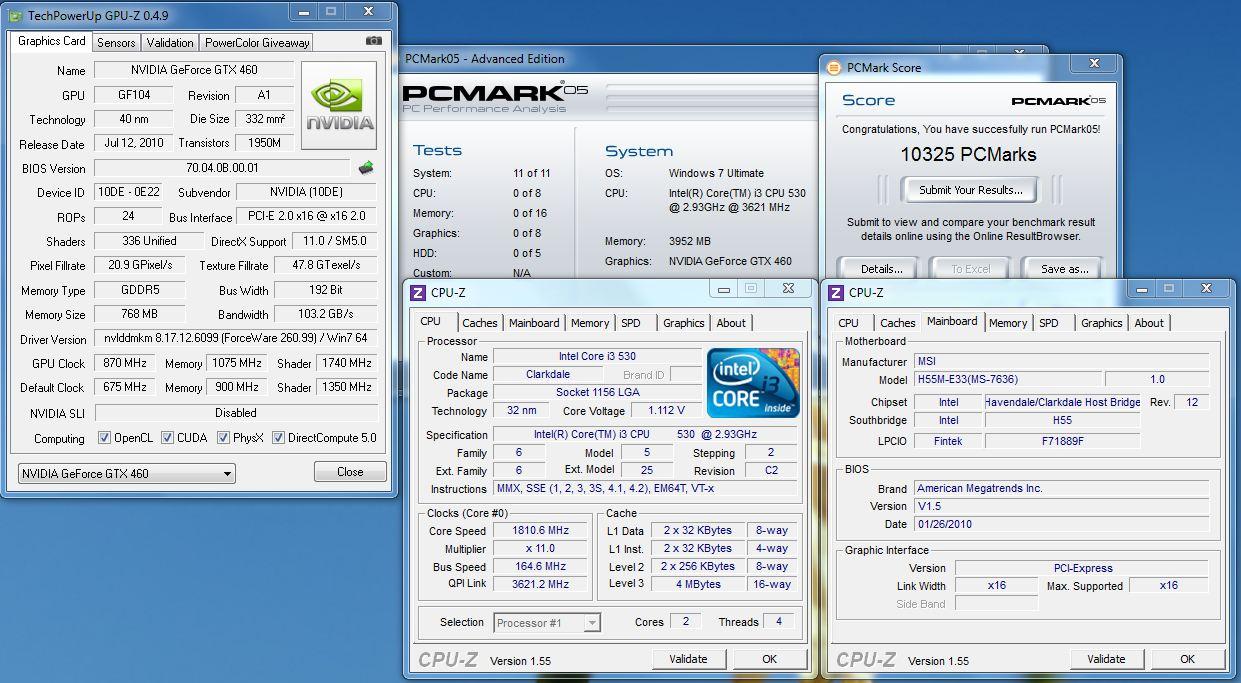Click the GPU Name field in GPU-Z
The image size is (1241, 683).
[193, 70]
